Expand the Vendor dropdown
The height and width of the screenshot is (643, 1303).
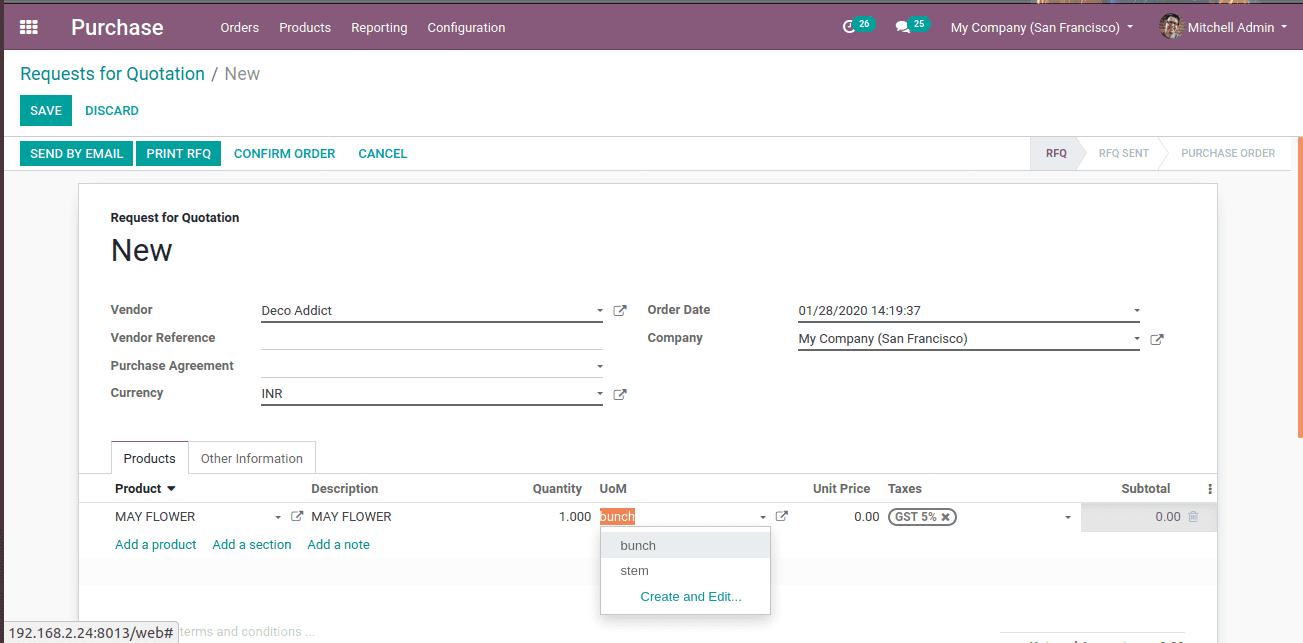point(600,311)
